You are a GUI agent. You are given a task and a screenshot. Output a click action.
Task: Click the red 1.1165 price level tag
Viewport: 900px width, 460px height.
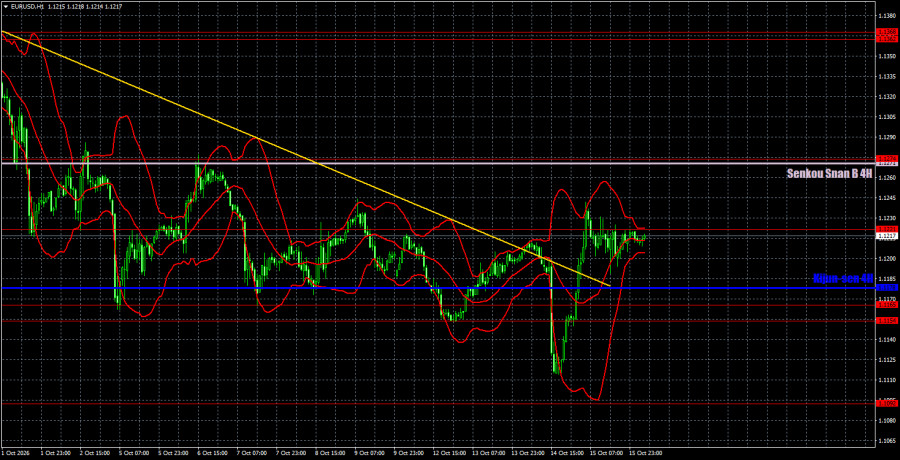[x=885, y=306]
